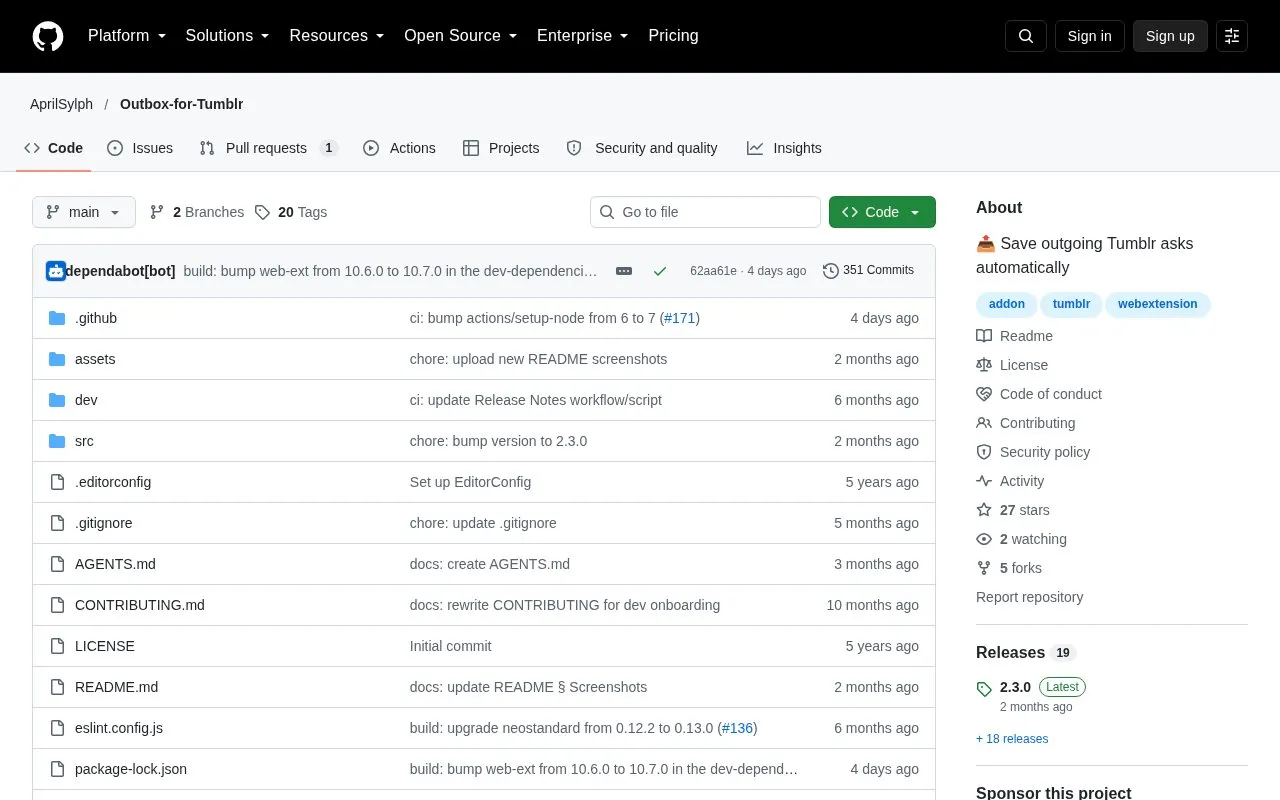Expand the Solutions menu
1280x800 pixels.
[x=228, y=36]
